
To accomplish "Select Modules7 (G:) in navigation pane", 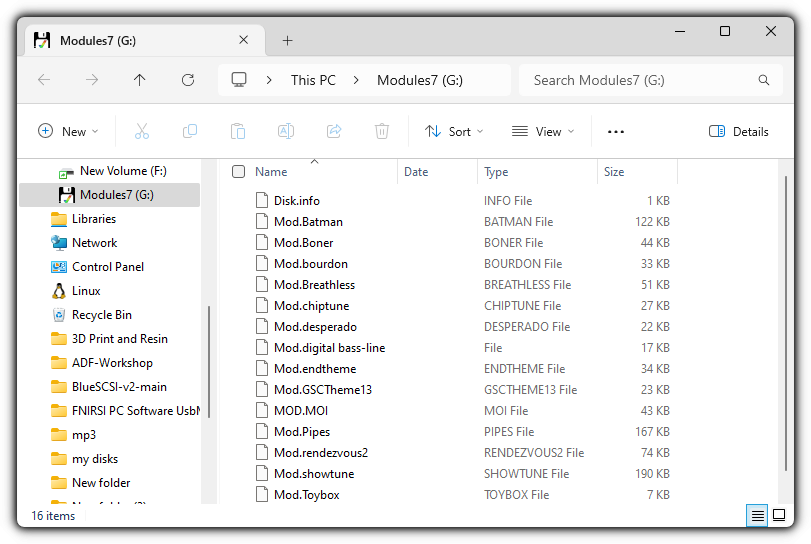I will [x=110, y=195].
